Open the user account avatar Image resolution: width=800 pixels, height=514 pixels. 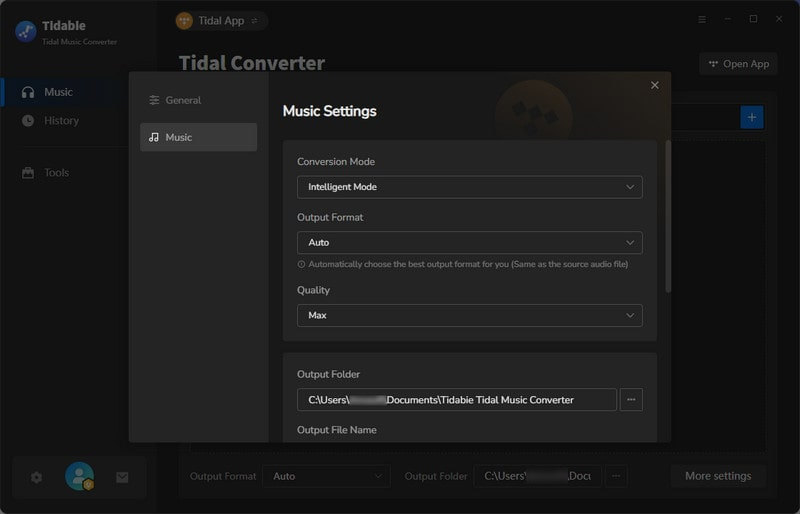(80, 476)
